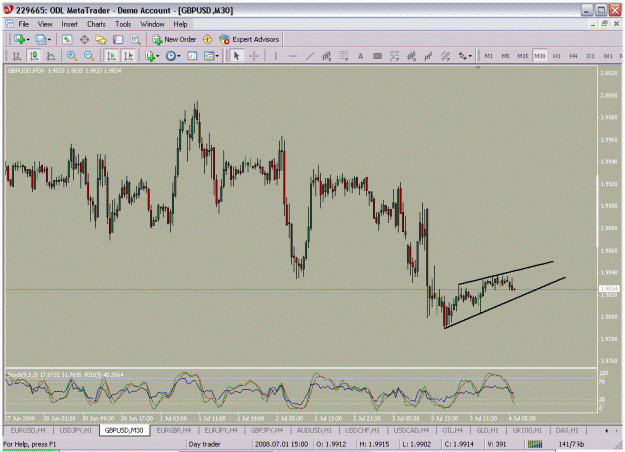This screenshot has height=452, width=625.
Task: Expand the Templates dropdown arrow
Action: (x=217, y=56)
